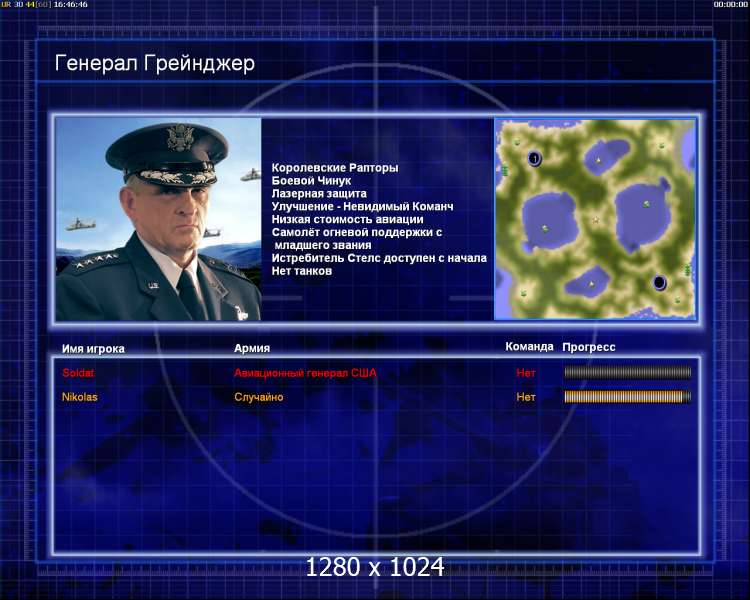Click the Команда column header

coord(529,346)
